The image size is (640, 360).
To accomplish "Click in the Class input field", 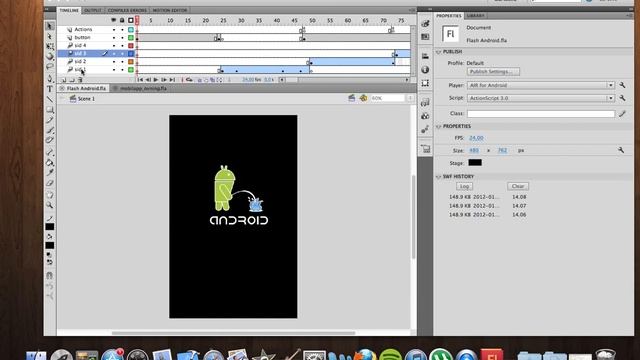I will 541,114.
